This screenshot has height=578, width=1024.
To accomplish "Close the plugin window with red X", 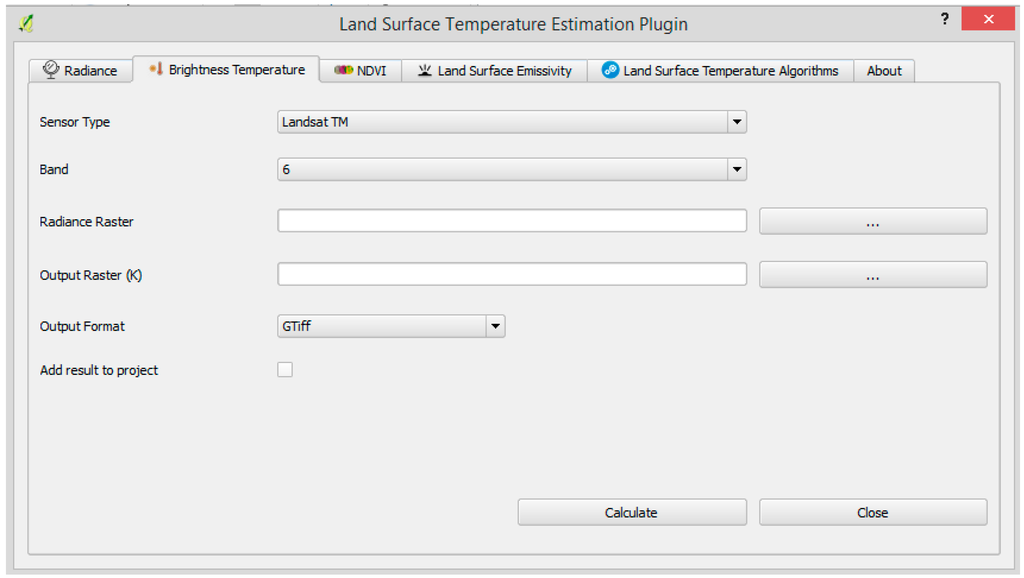I will 989,20.
